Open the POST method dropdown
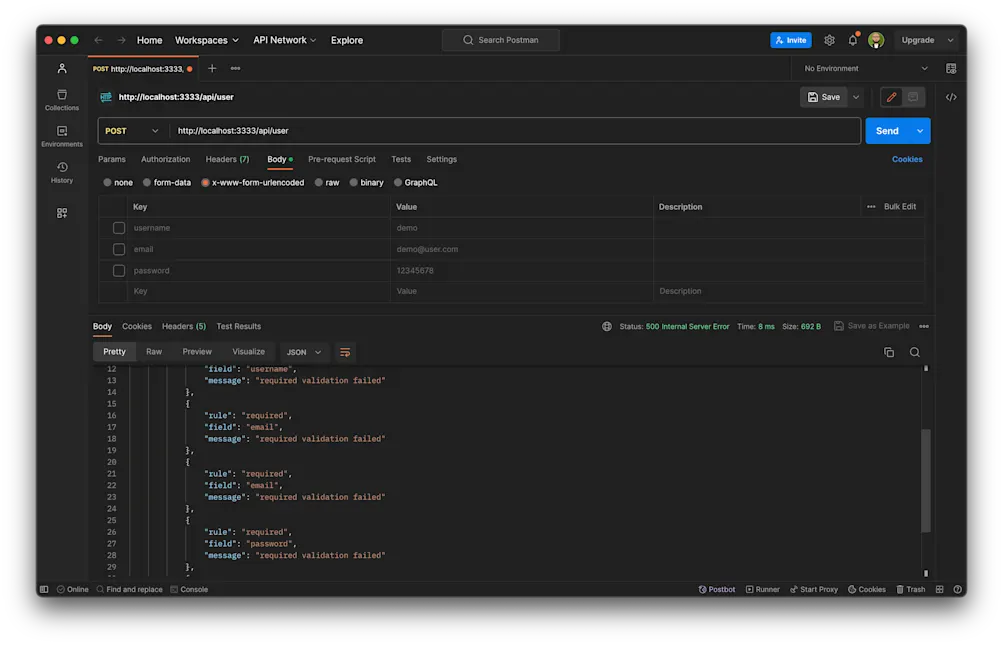This screenshot has width=1003, height=645. coord(131,130)
